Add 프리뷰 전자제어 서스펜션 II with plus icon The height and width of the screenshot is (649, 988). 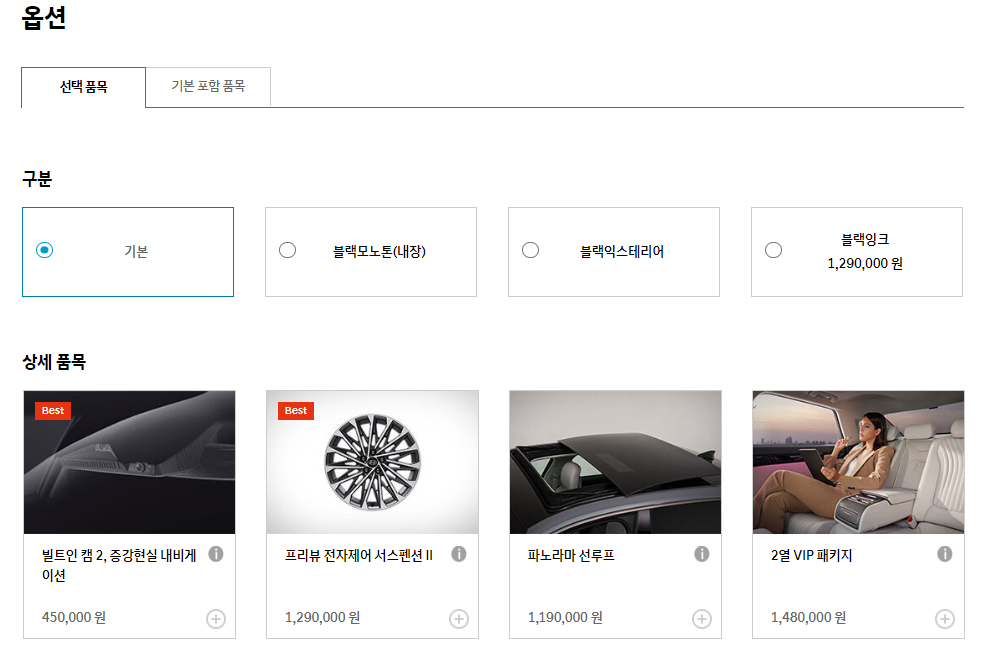459,619
